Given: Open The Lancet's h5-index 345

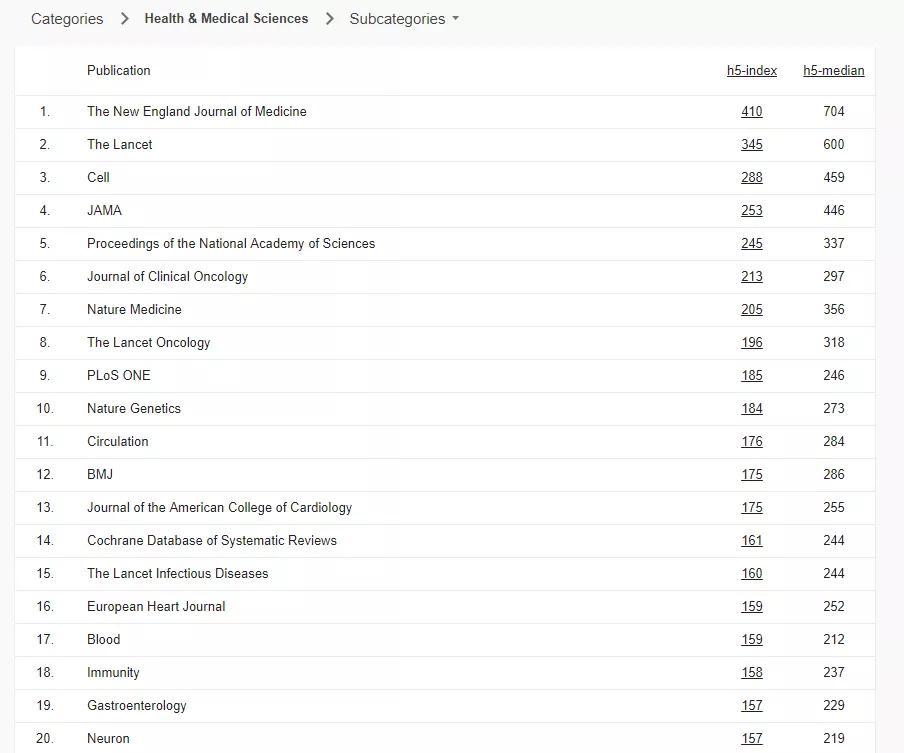Looking at the screenshot, I should click(752, 145).
